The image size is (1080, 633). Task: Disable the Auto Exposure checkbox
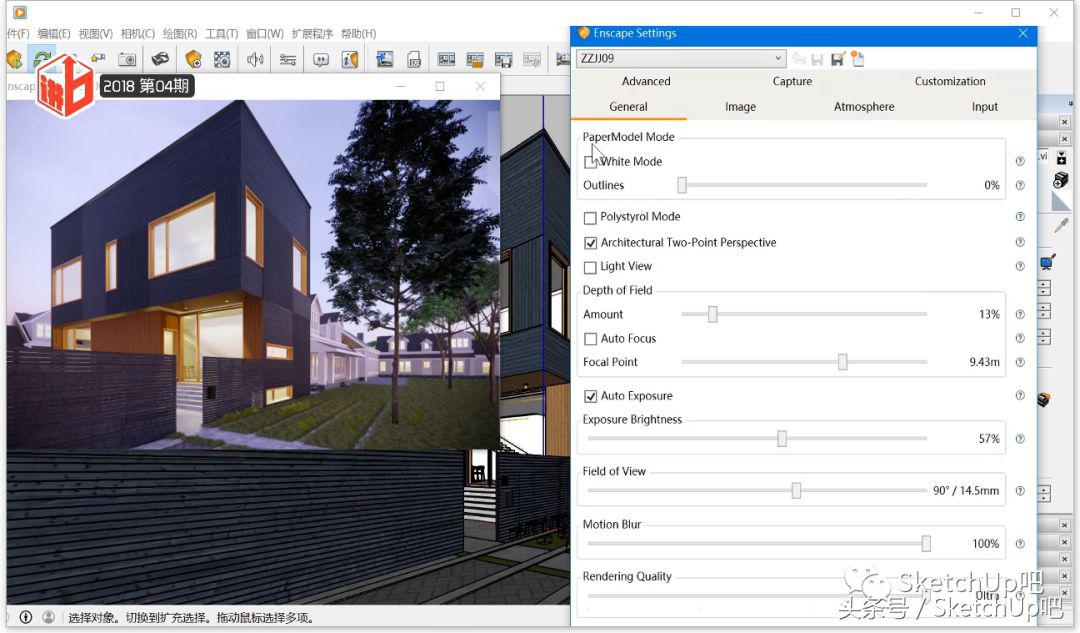(x=590, y=397)
